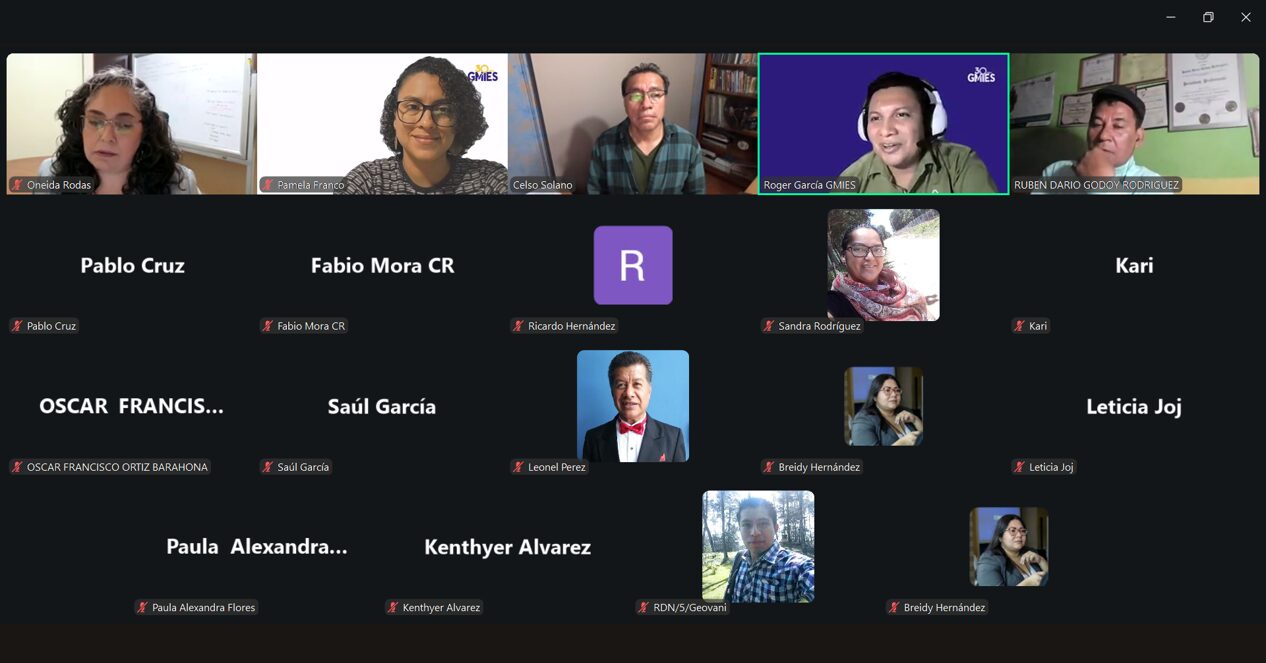Click Paula Alexandra Flores name label

203,607
